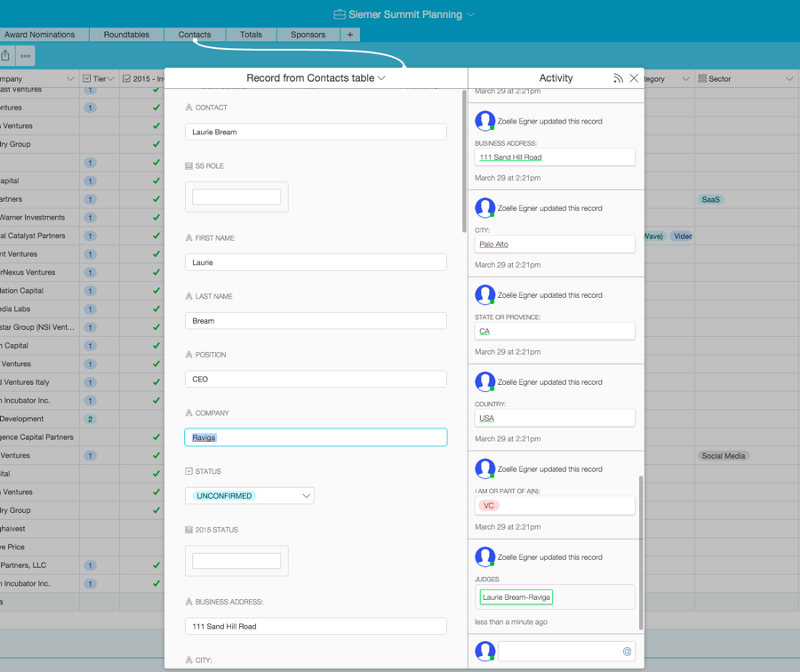
Task: Click the comment input box in Activity
Action: 566,651
